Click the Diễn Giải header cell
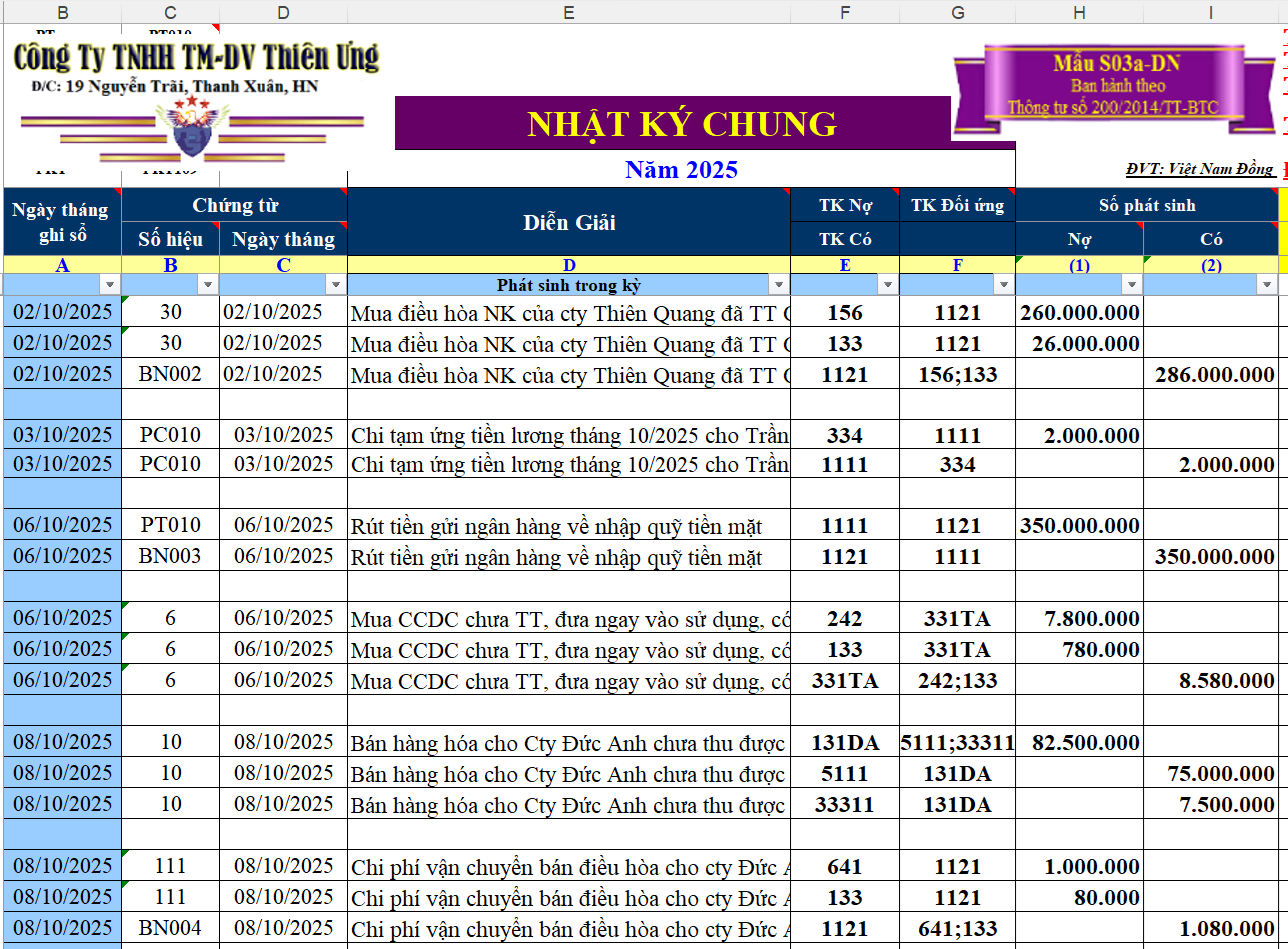Image resolution: width=1288 pixels, height=949 pixels. pyautogui.click(x=568, y=222)
